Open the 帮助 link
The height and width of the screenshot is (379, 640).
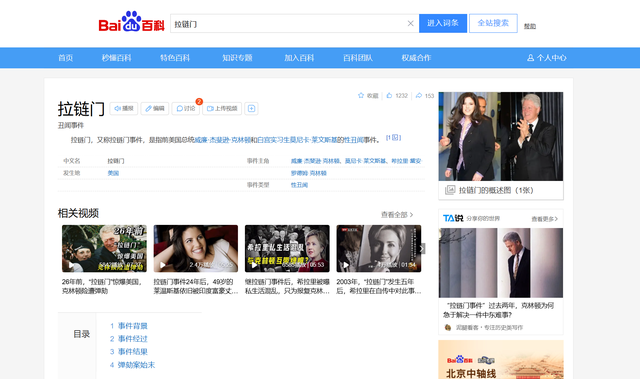point(530,26)
